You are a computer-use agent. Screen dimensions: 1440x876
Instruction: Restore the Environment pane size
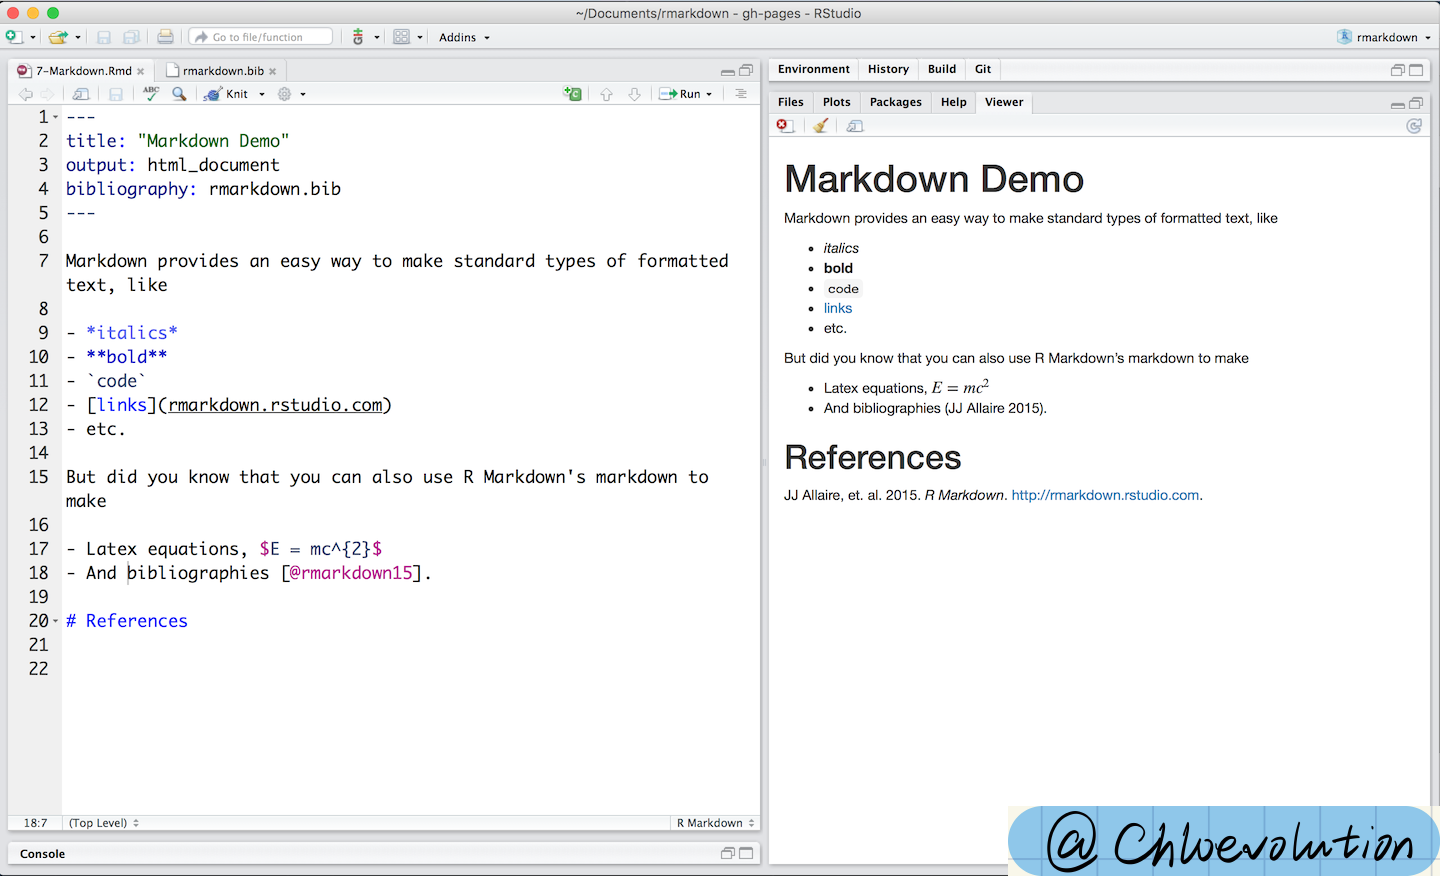click(1398, 70)
